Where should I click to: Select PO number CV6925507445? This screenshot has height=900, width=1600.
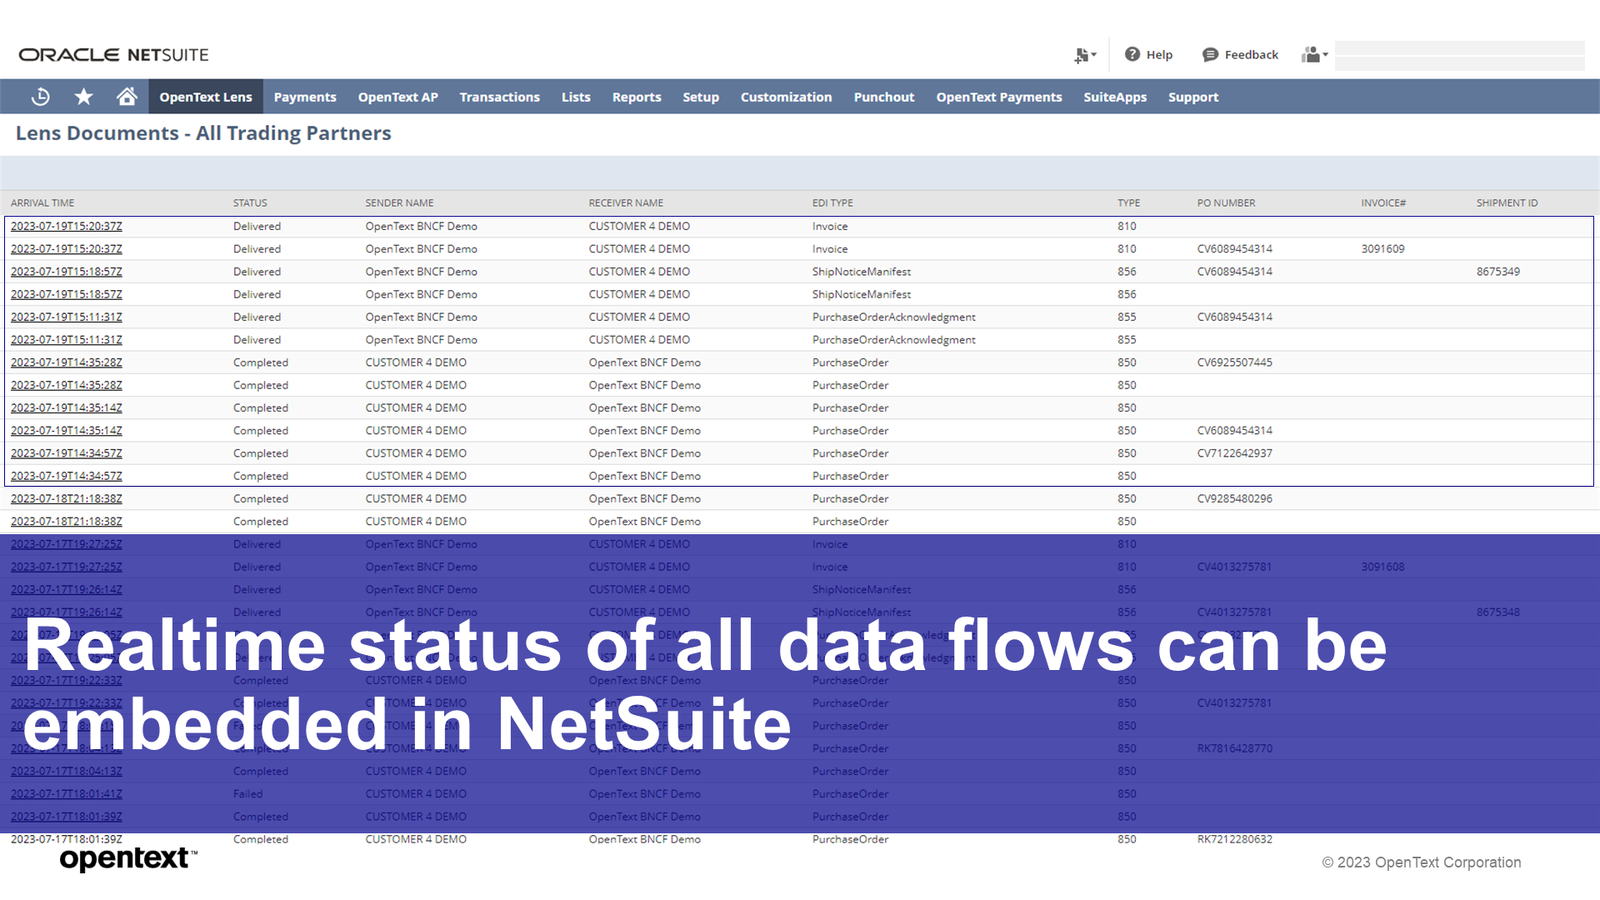1235,363
